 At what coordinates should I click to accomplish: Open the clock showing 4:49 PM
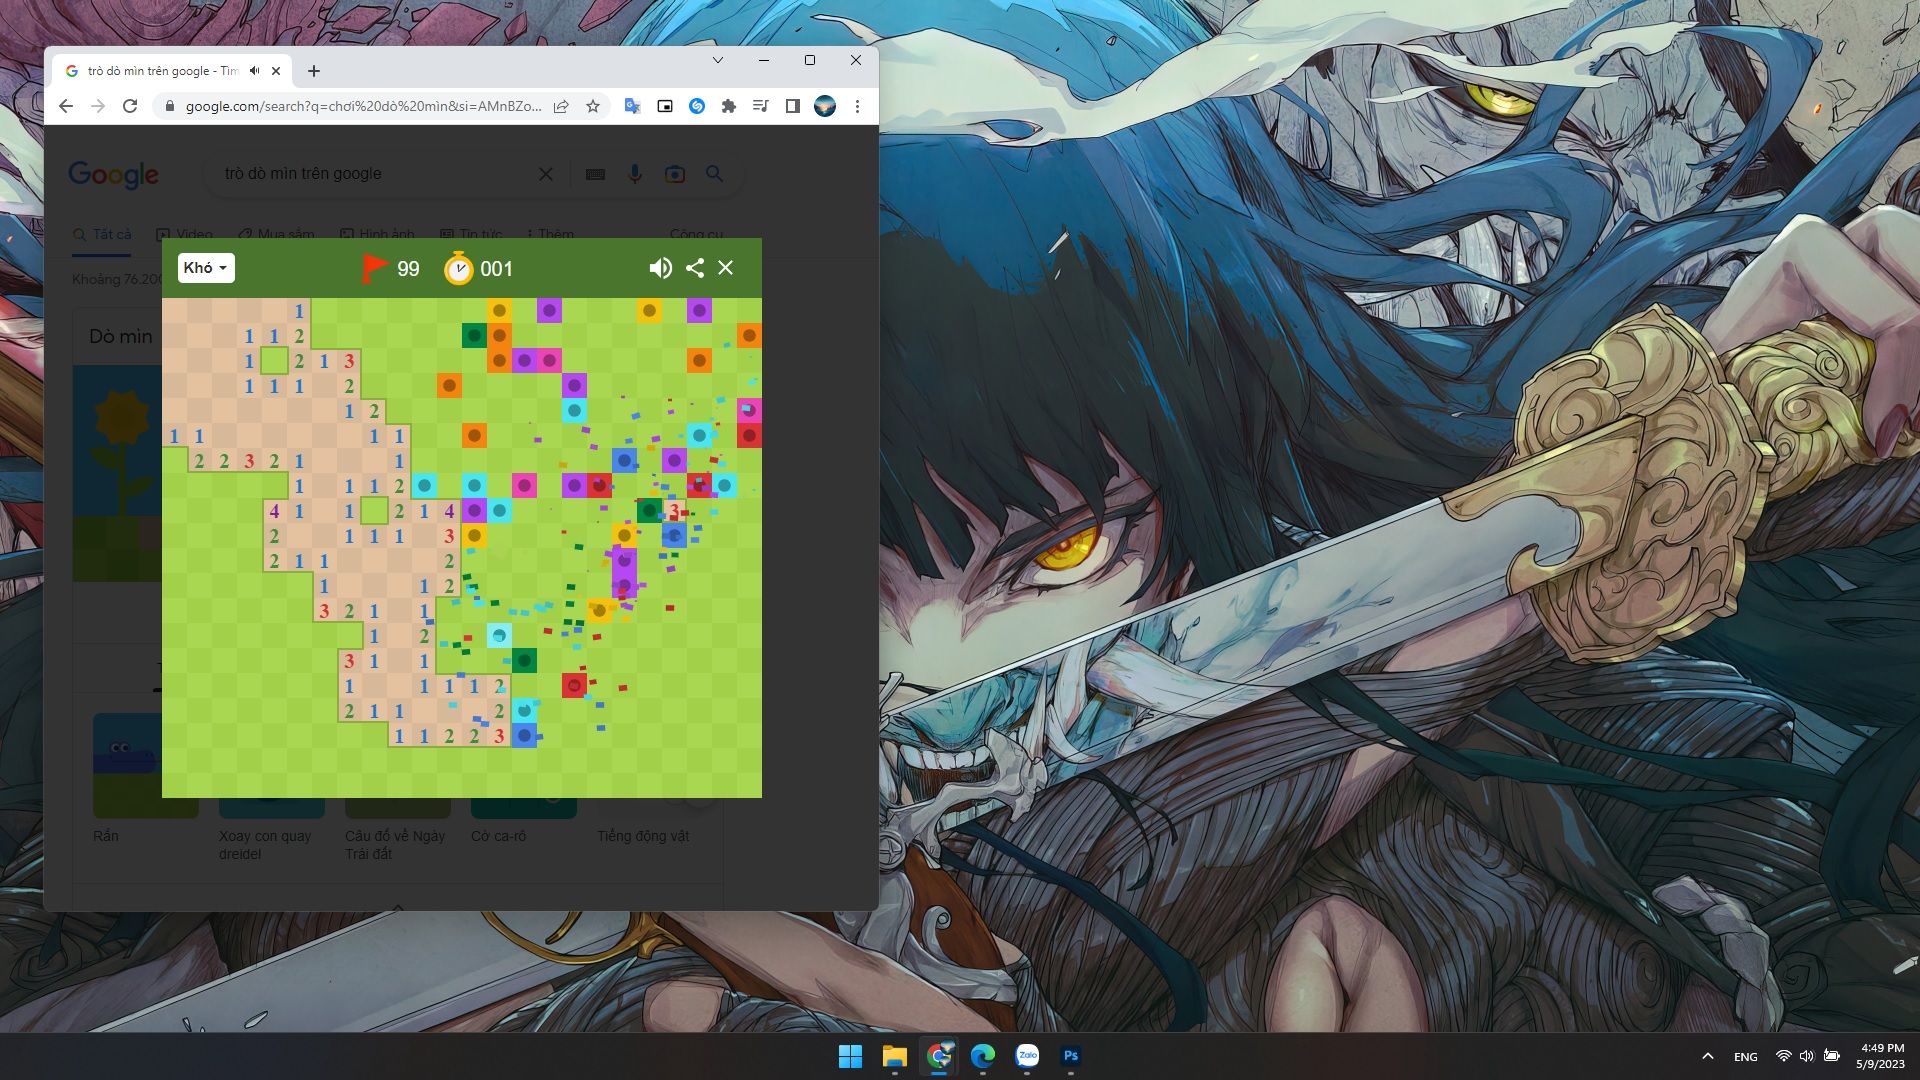coord(1880,1056)
